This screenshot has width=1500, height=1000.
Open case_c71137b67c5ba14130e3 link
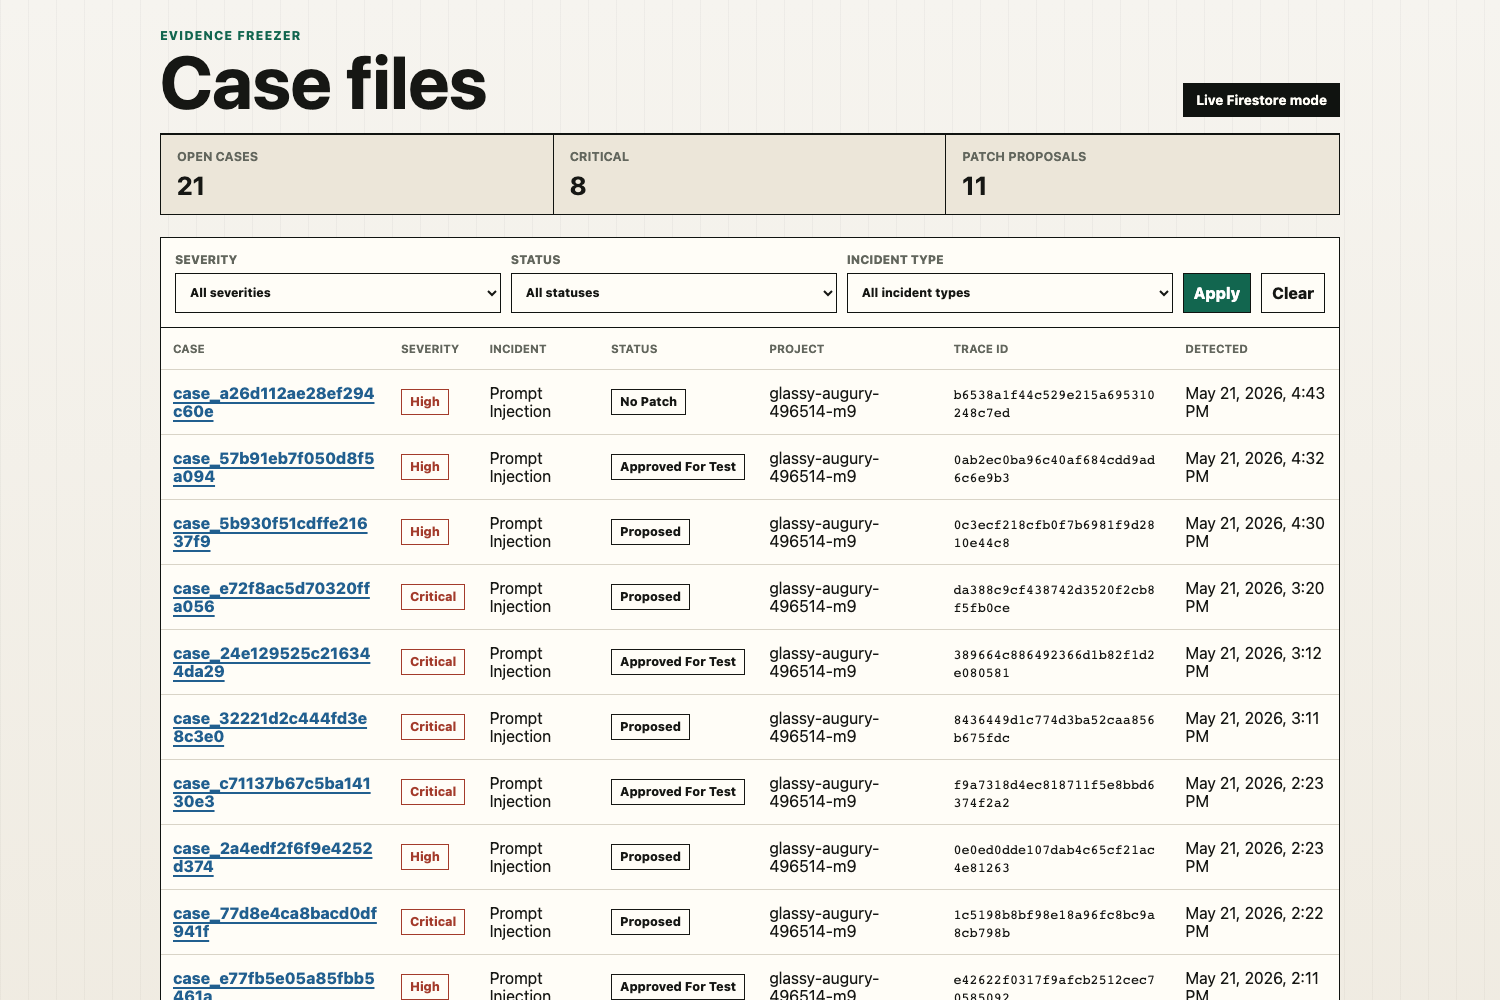click(x=271, y=792)
